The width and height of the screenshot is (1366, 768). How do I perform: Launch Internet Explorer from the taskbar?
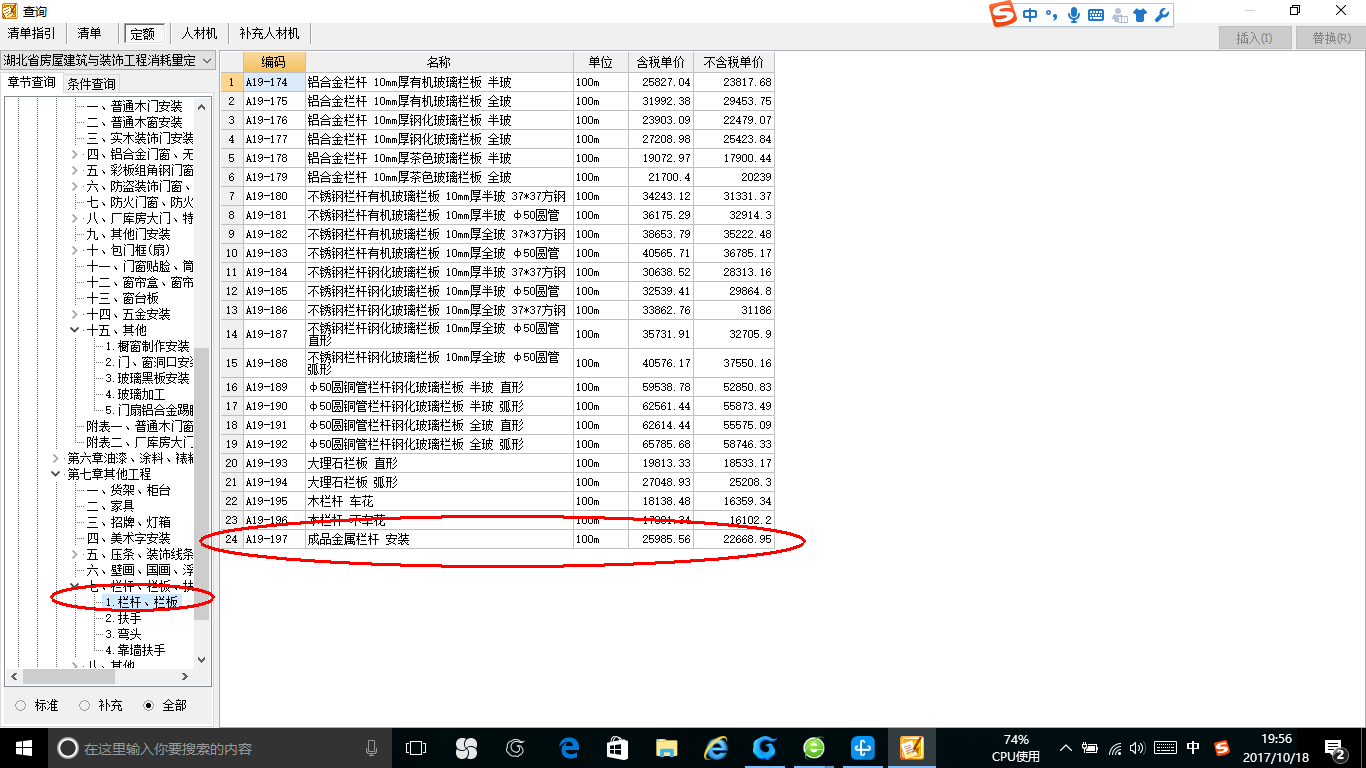(715, 748)
